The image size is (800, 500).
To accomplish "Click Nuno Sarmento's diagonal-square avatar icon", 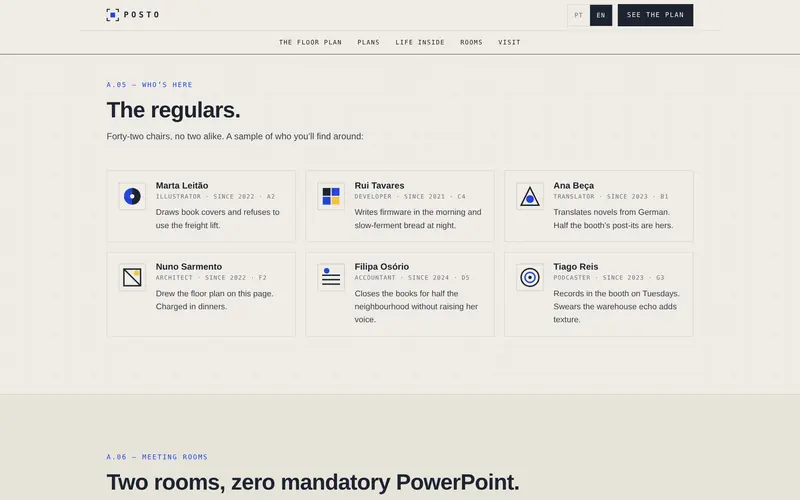I will 132,277.
